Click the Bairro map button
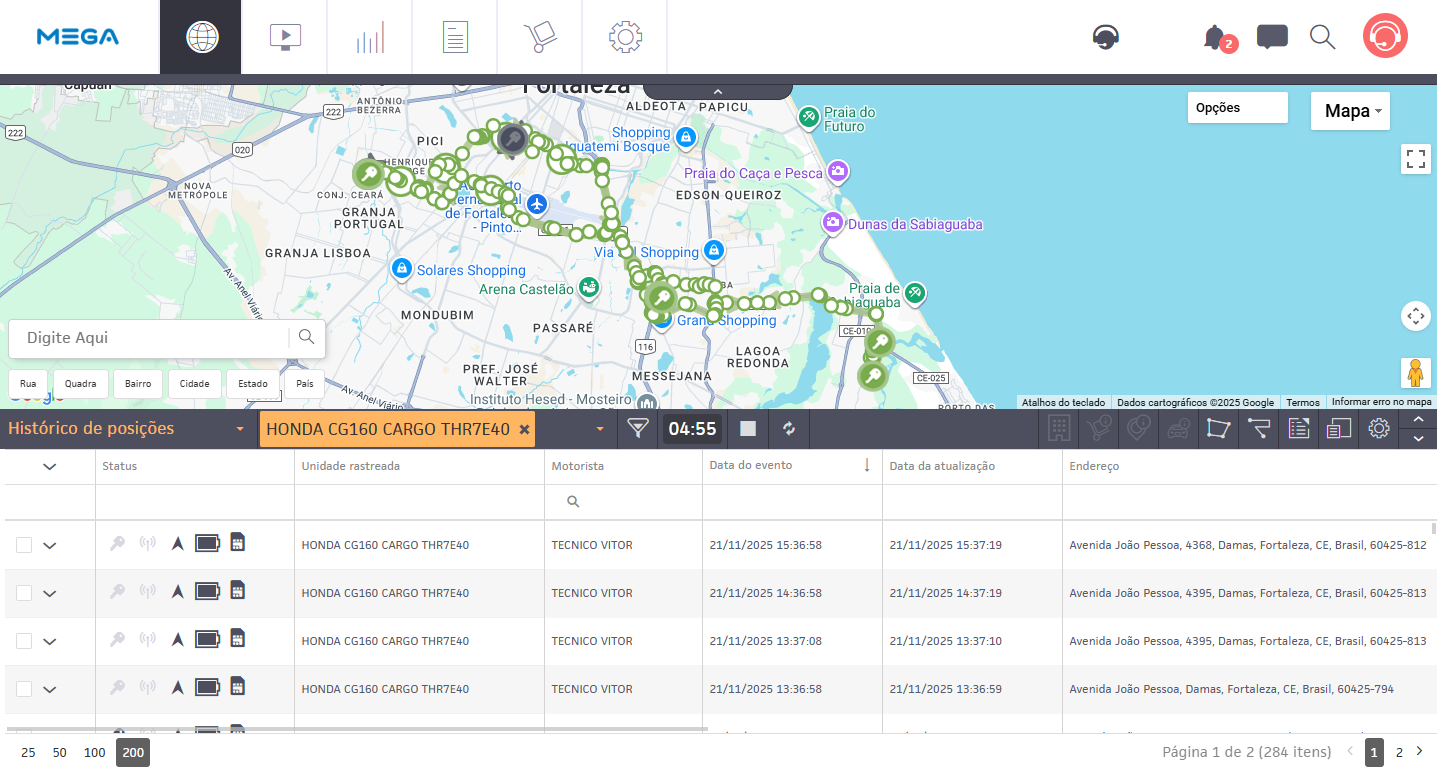Viewport: 1437px width, 771px height. (x=138, y=383)
